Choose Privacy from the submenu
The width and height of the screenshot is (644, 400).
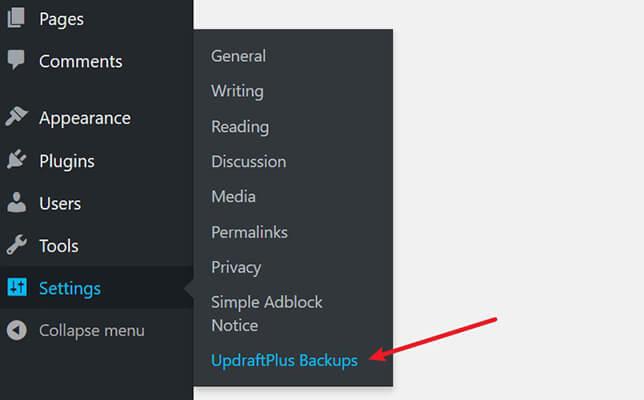236,268
